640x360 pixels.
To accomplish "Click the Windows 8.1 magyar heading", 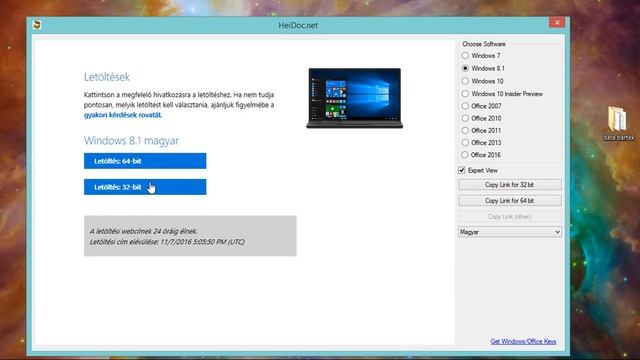I will coord(131,140).
